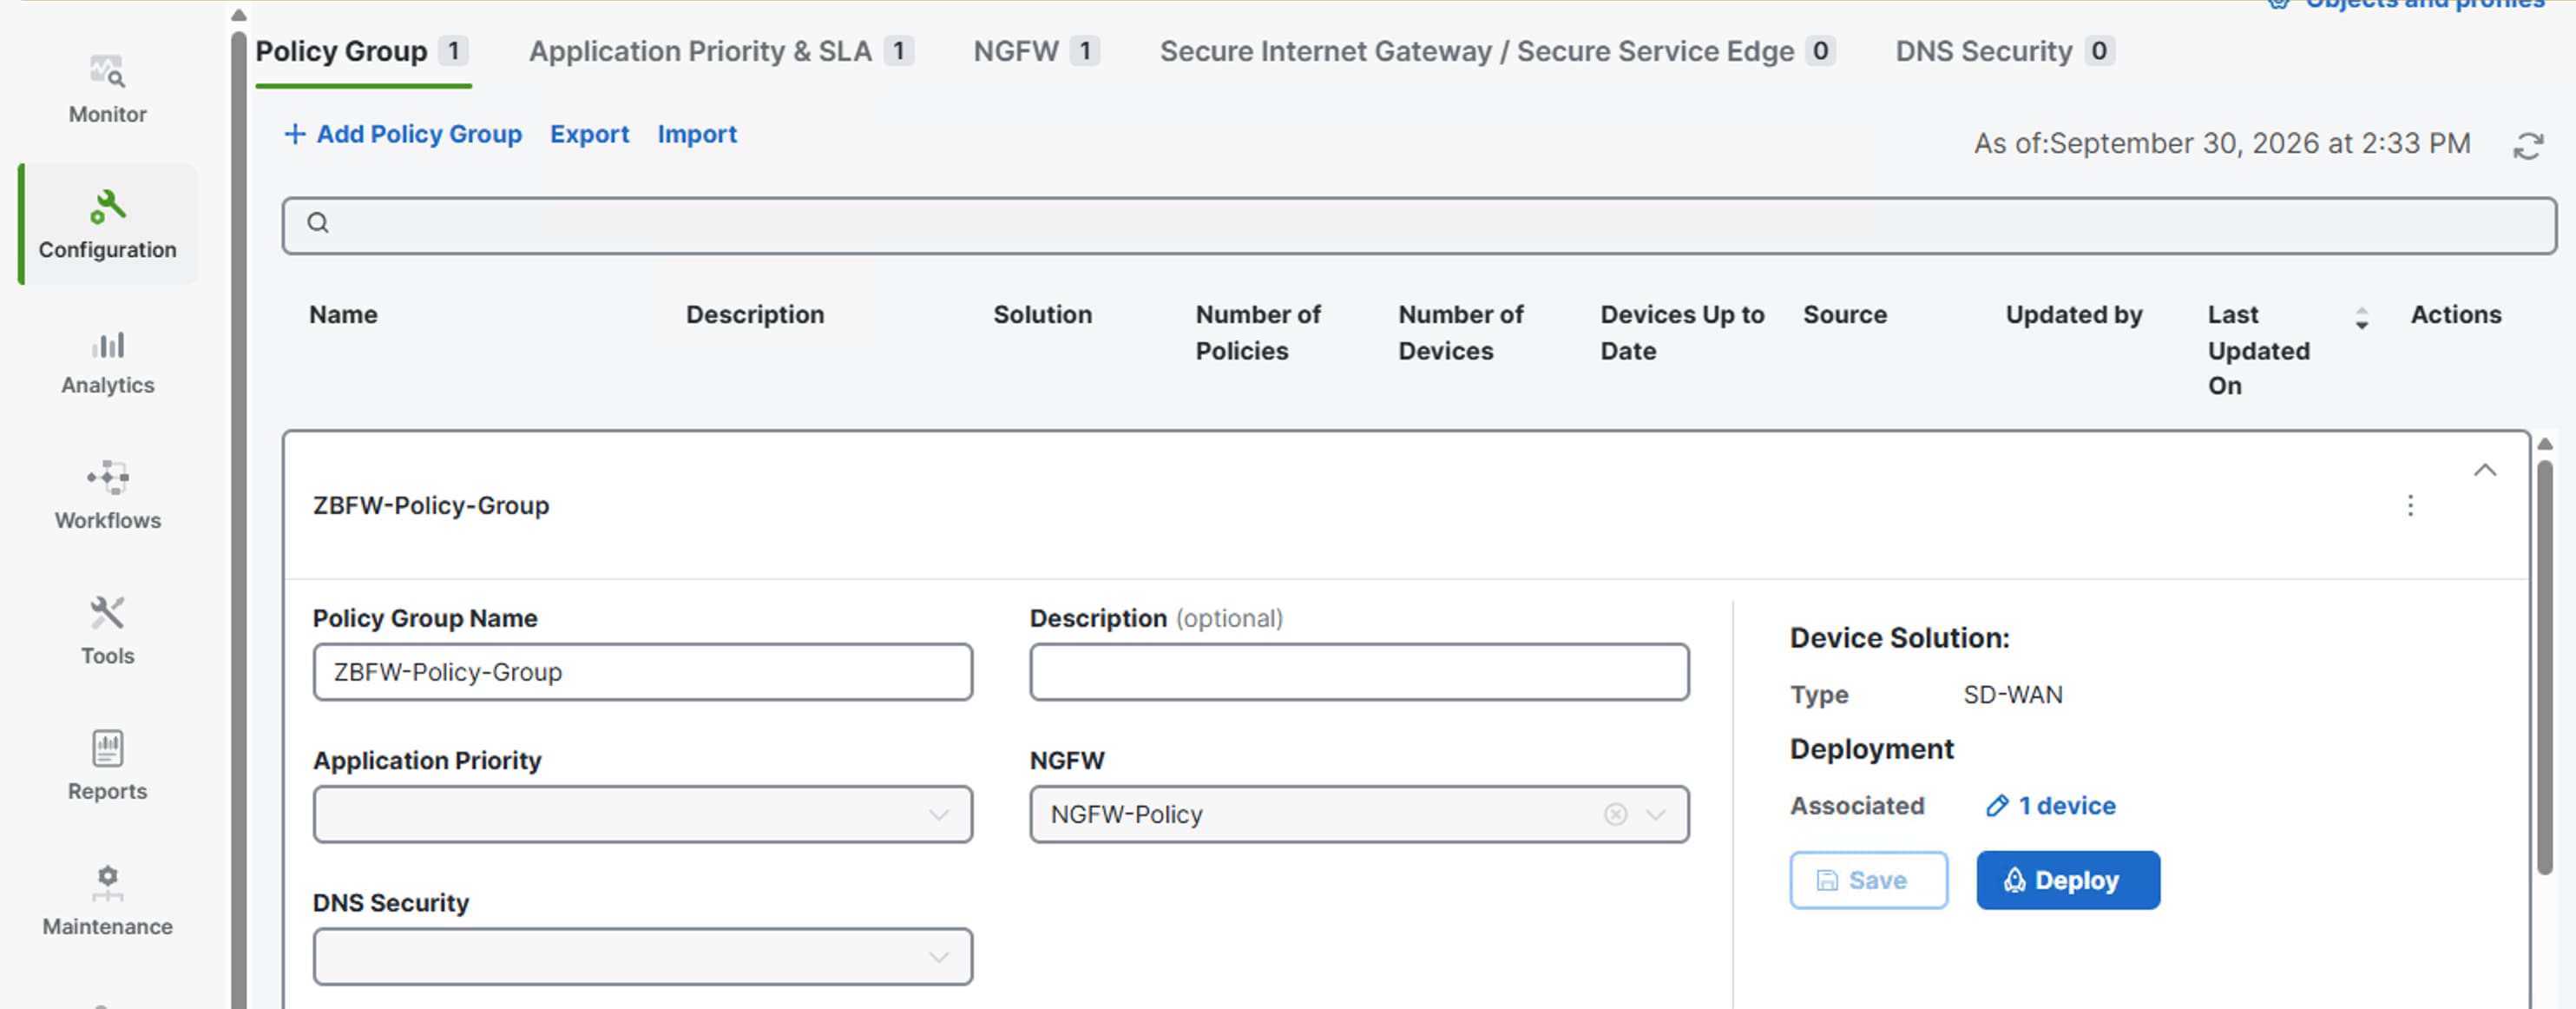The height and width of the screenshot is (1009, 2576).
Task: Clear the selected NGFW-Policy value
Action: point(1615,814)
